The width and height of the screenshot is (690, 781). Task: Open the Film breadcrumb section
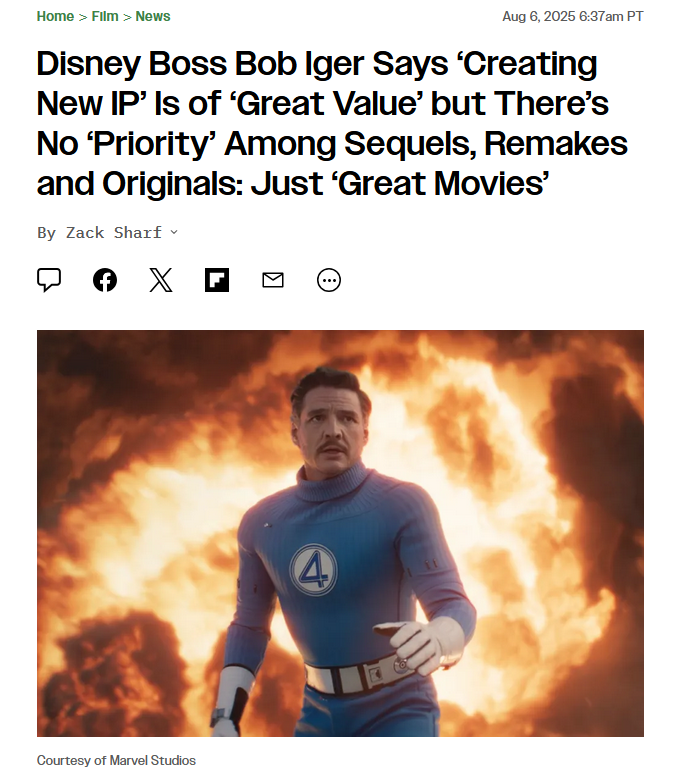click(105, 16)
